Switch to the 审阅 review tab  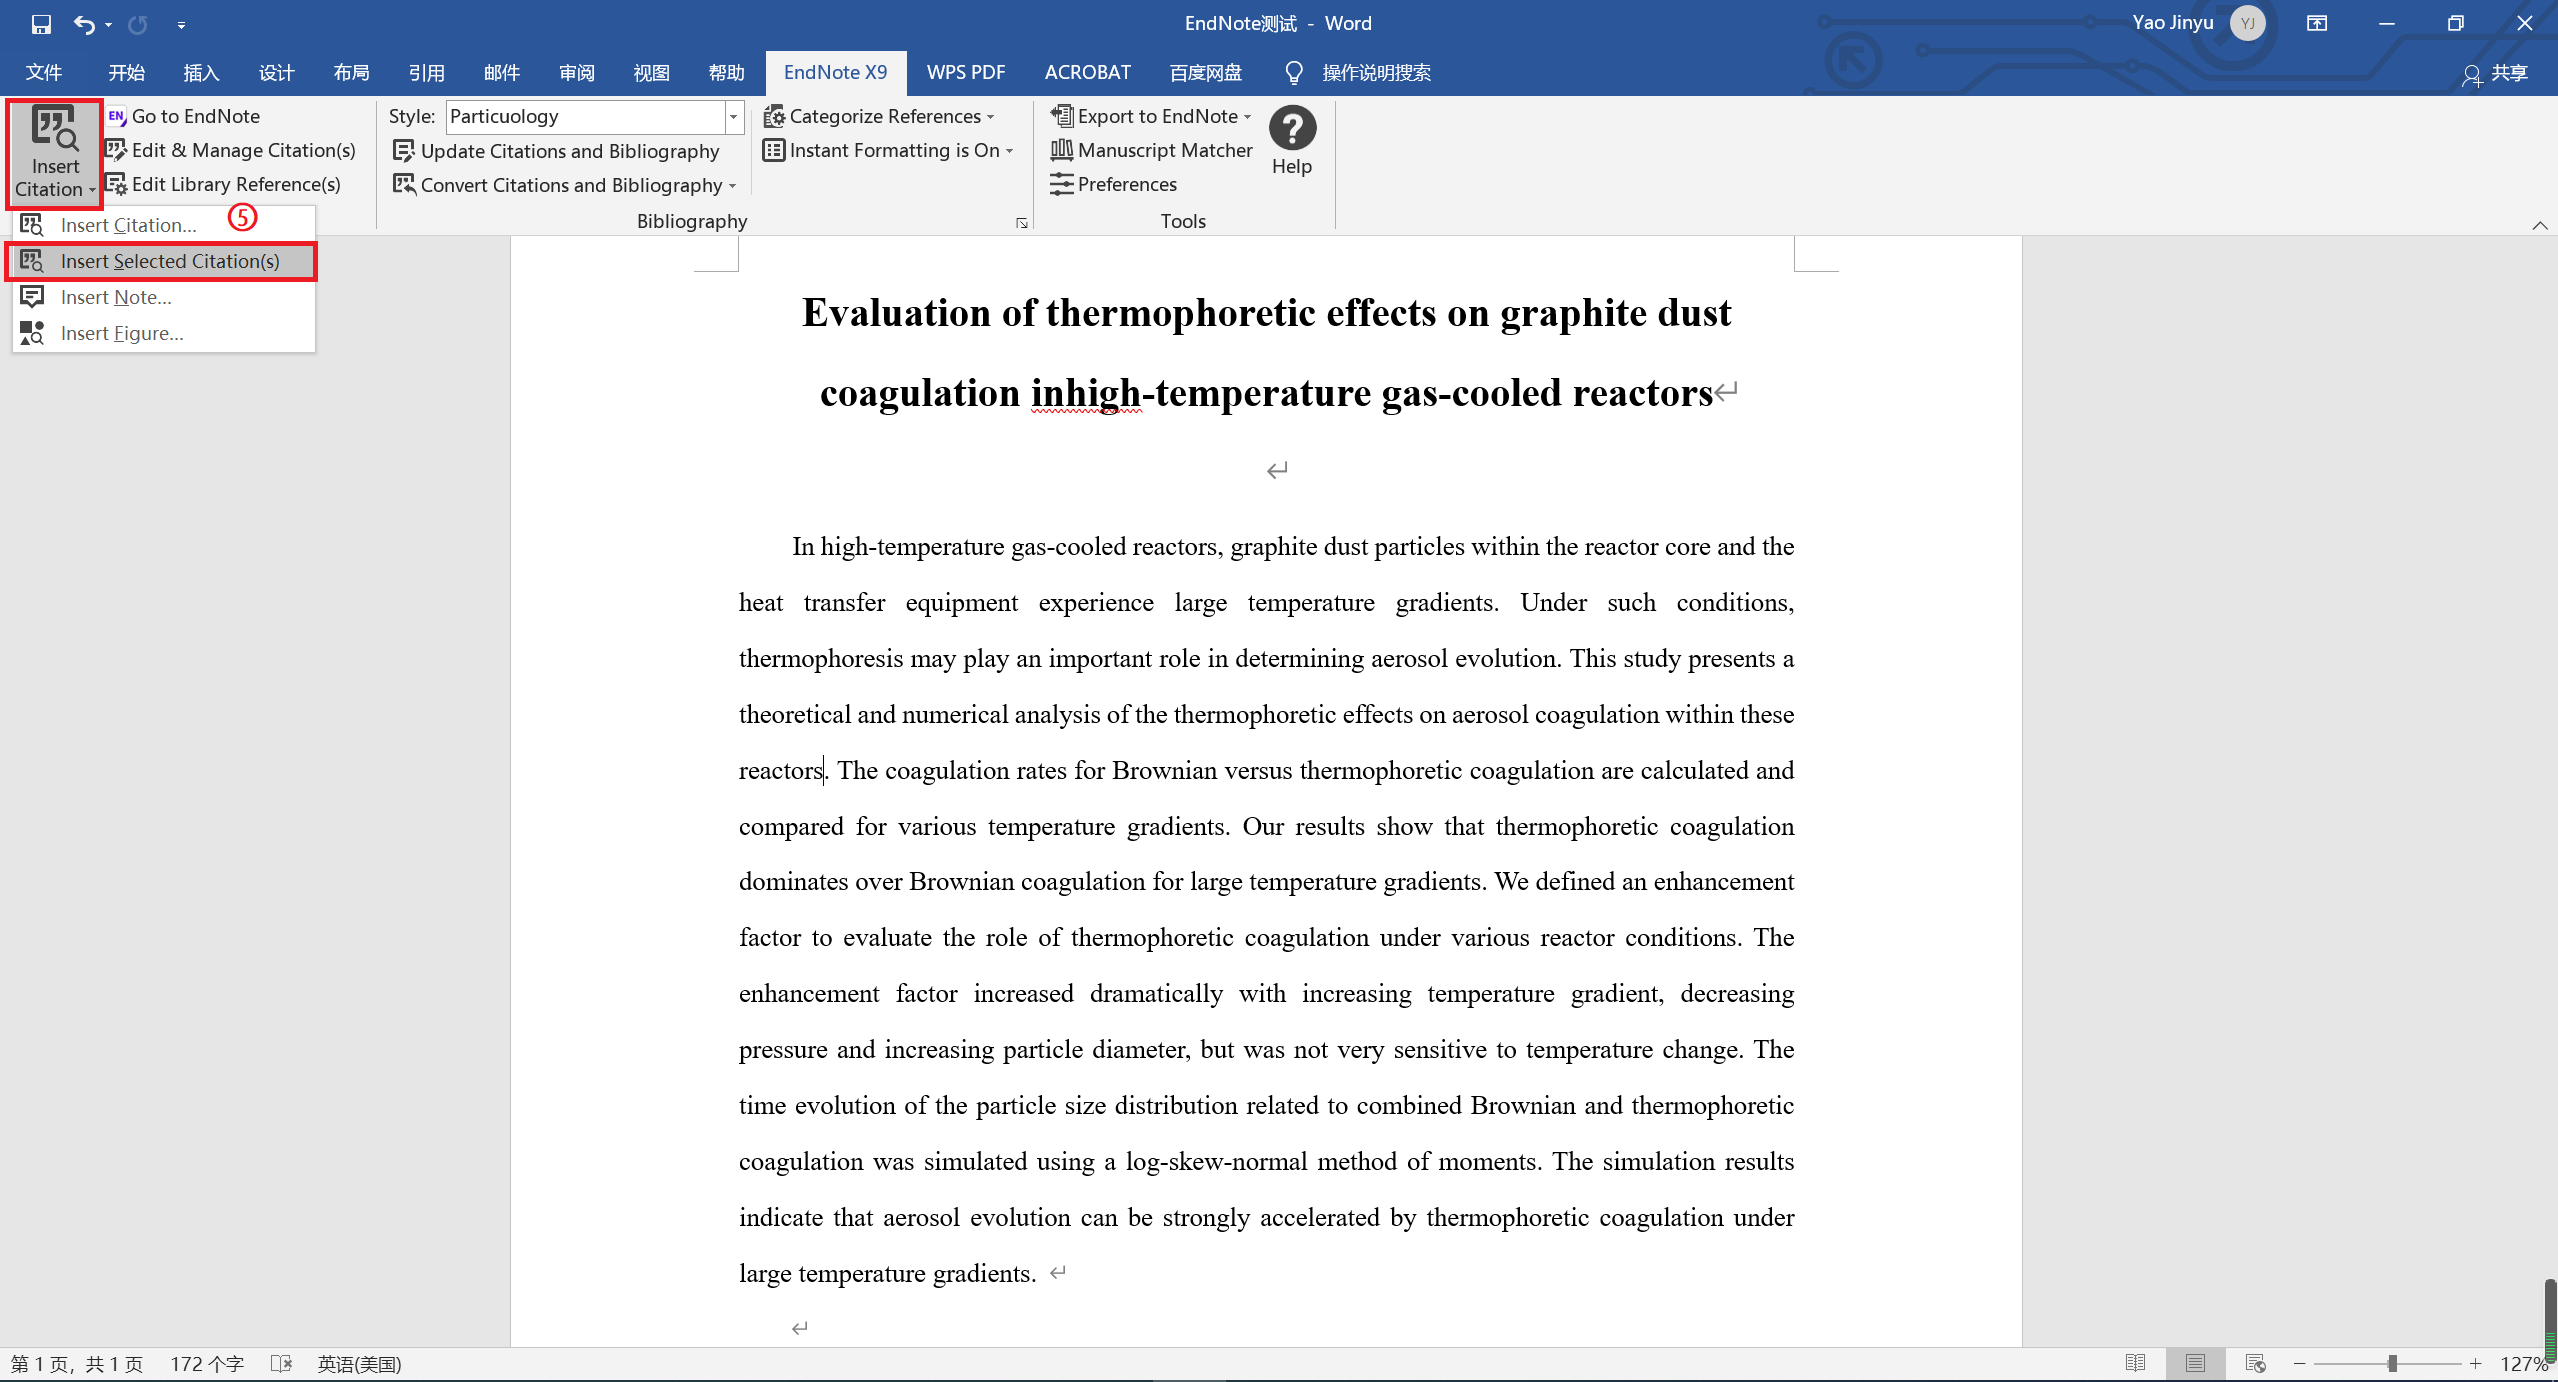point(576,73)
